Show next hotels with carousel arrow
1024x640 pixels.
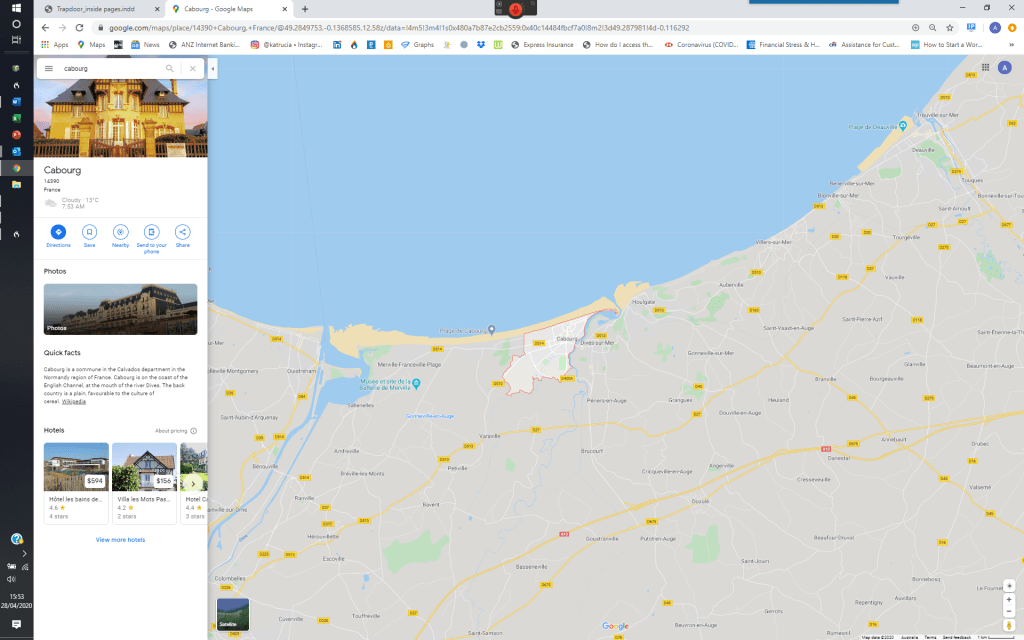193,483
